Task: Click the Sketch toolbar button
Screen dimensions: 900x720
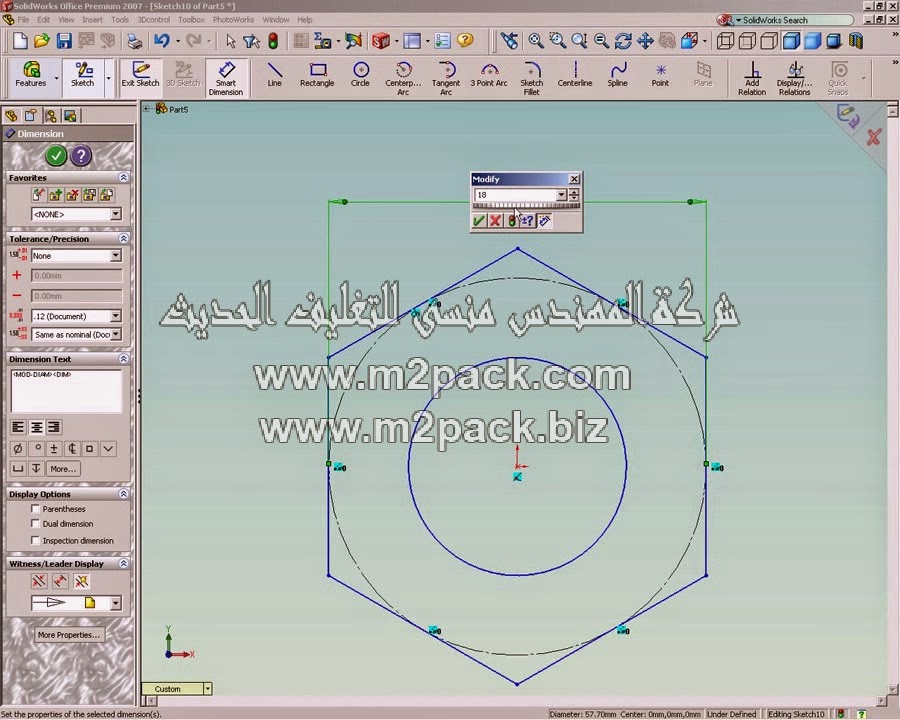Action: (83, 75)
